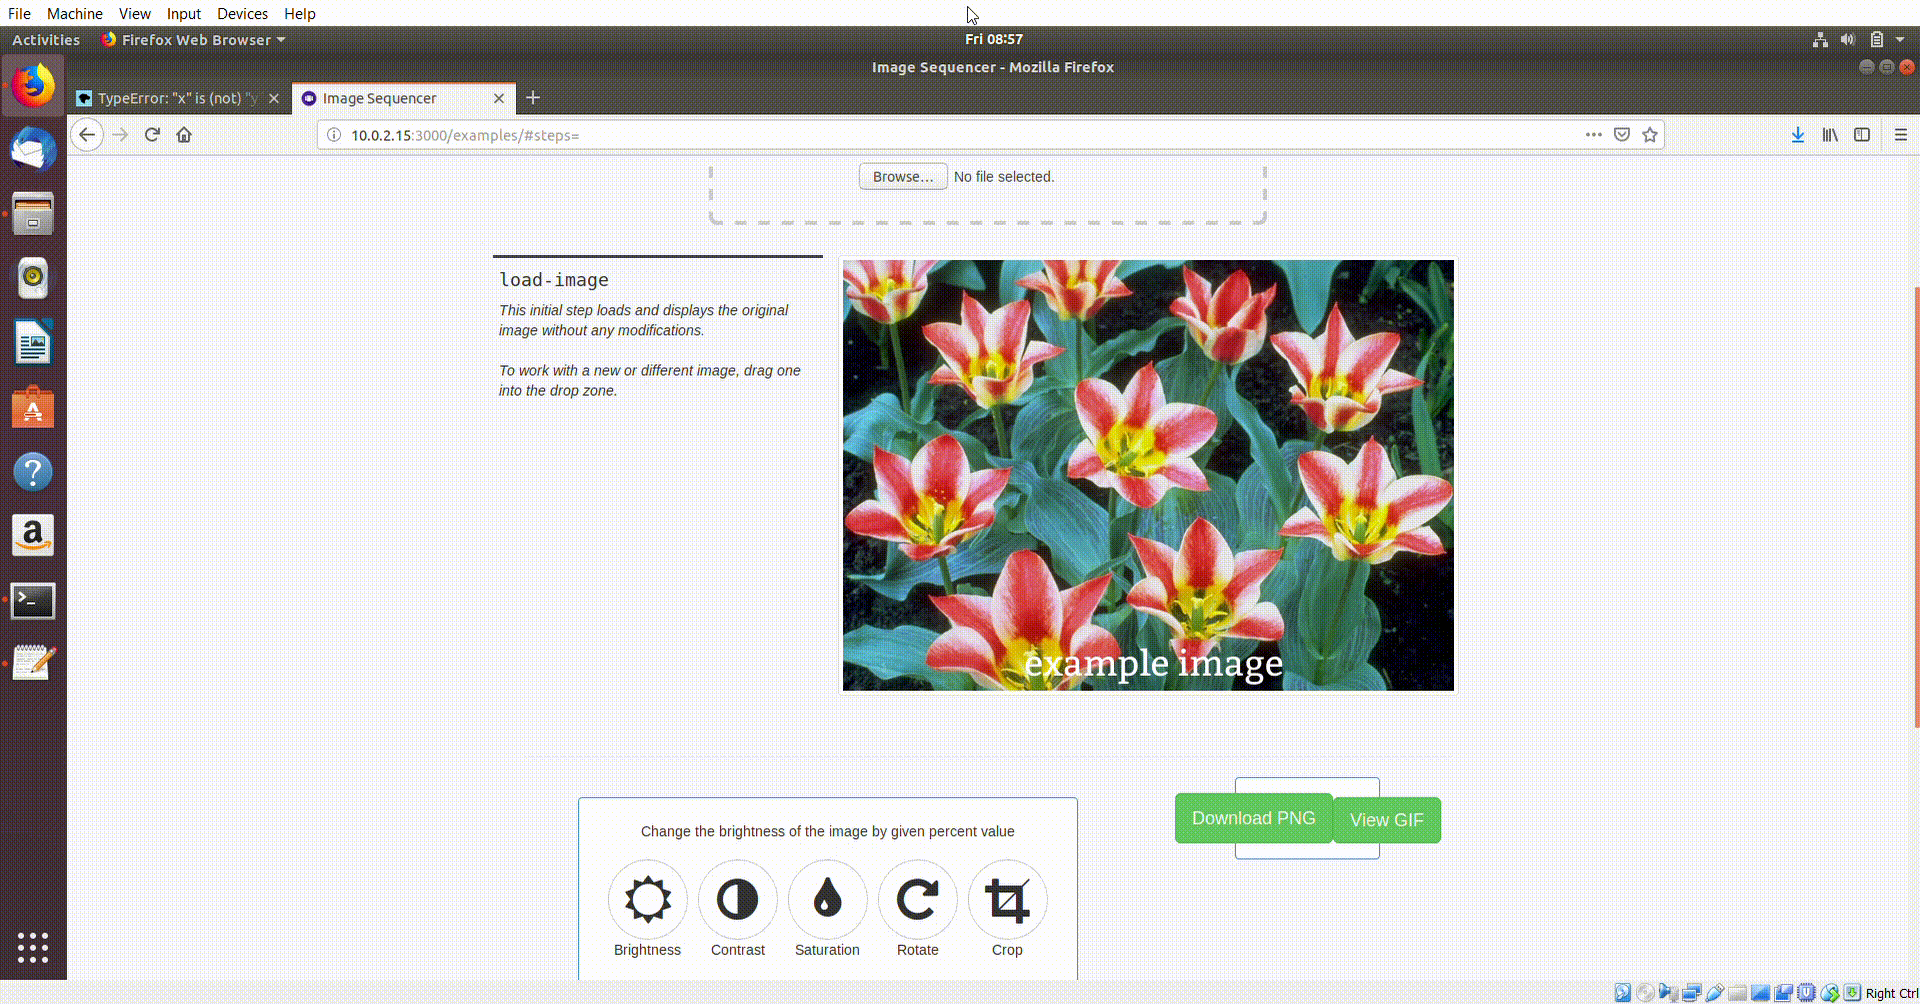Select the Saturation droplet icon
The image size is (1920, 1004).
[827, 899]
